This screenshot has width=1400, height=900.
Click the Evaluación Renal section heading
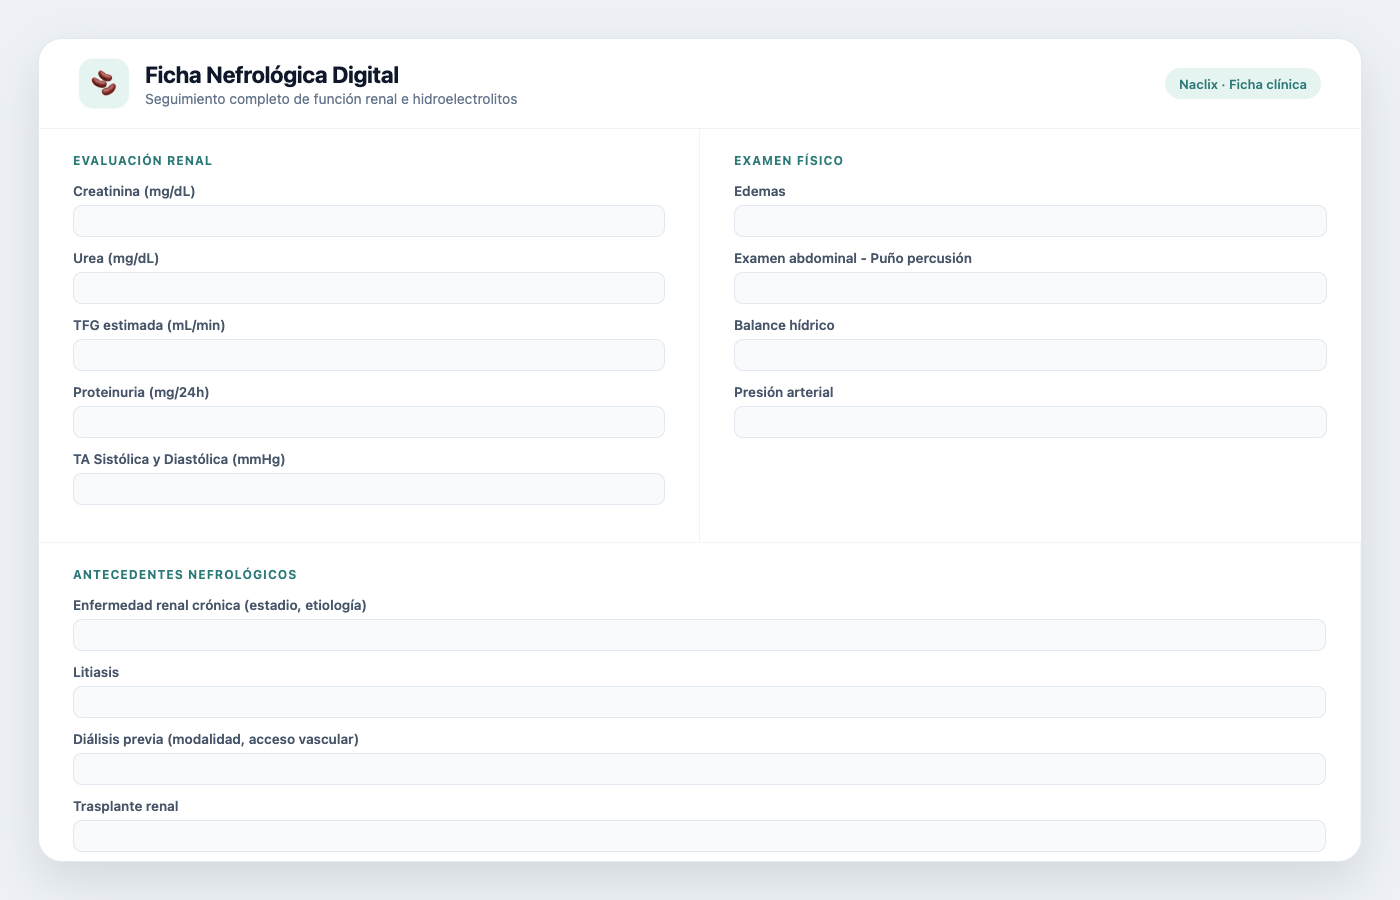point(143,161)
